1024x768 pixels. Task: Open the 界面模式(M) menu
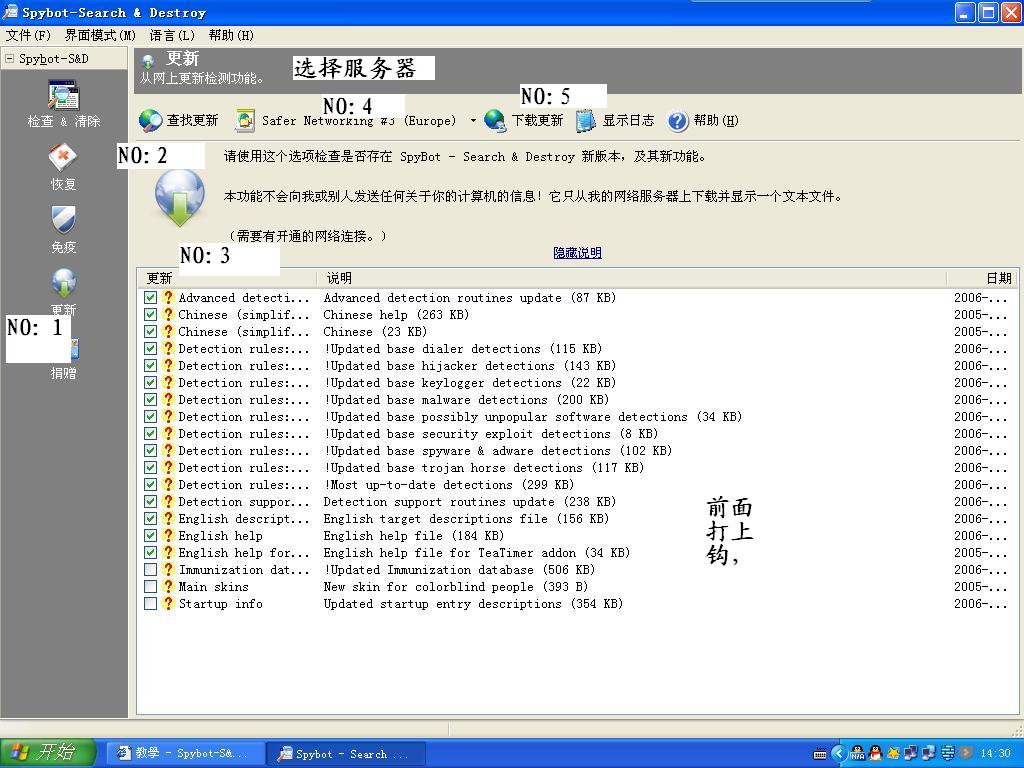tap(100, 35)
